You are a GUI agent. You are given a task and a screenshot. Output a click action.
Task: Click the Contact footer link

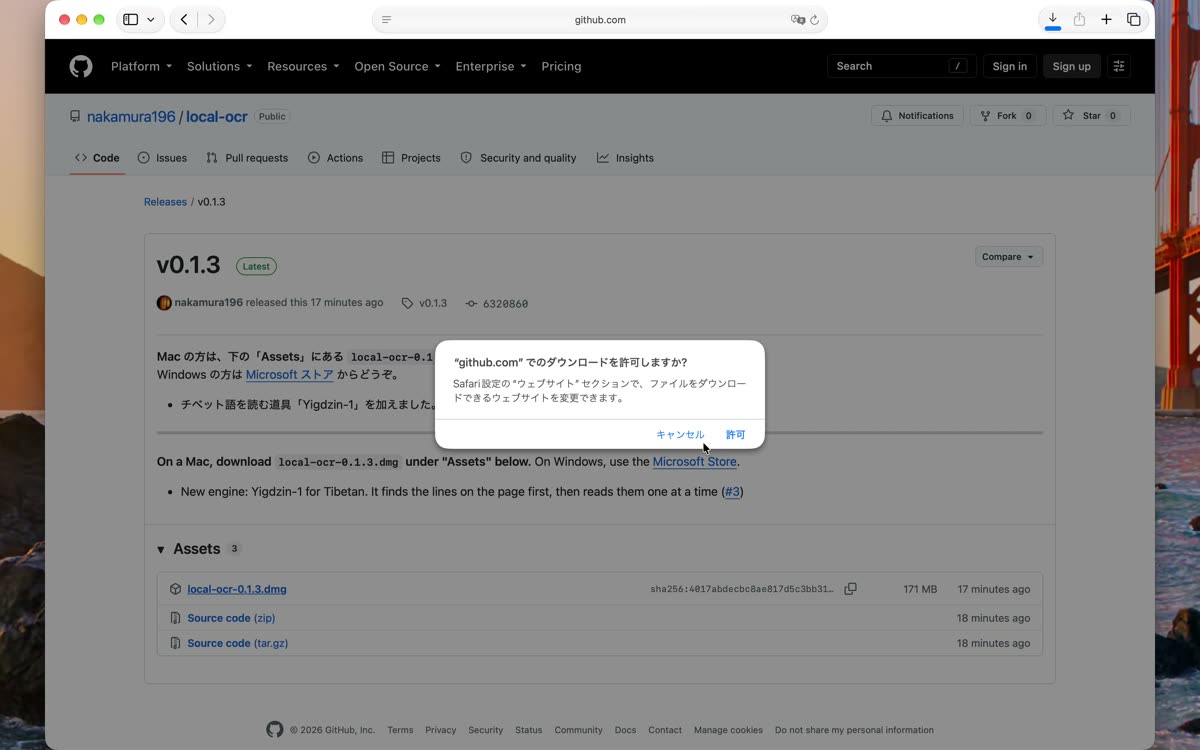click(665, 730)
